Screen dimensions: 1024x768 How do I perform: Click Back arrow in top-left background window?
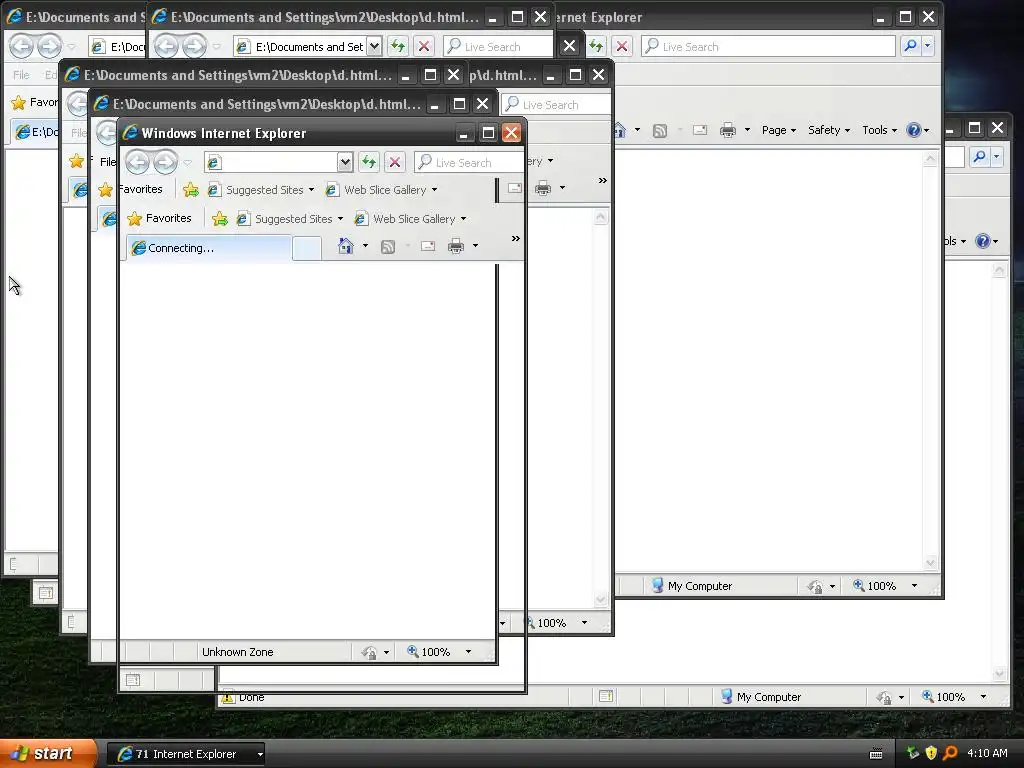click(x=21, y=46)
